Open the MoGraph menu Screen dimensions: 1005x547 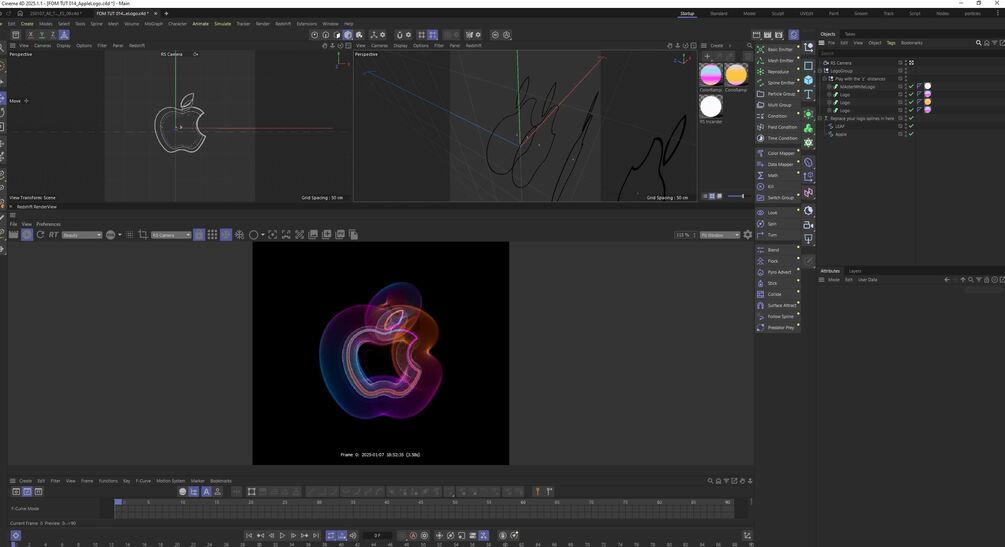[153, 24]
